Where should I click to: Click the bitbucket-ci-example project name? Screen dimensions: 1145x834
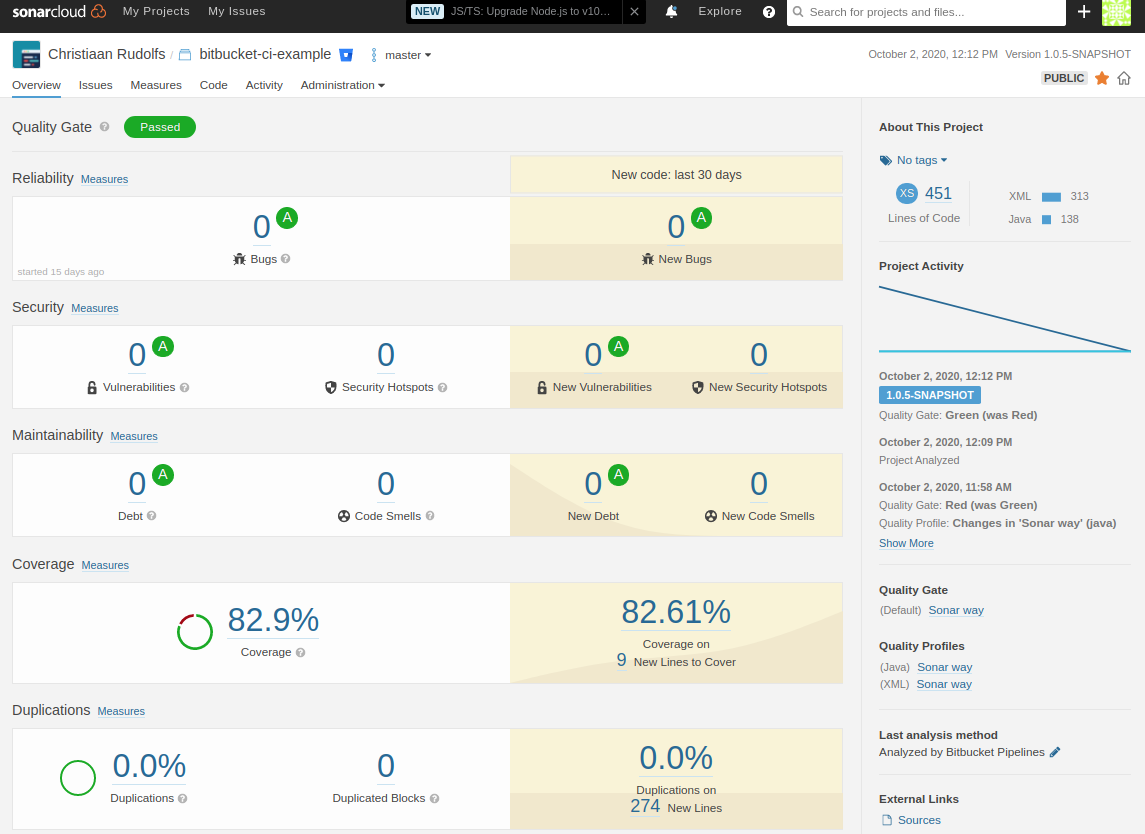coord(265,55)
